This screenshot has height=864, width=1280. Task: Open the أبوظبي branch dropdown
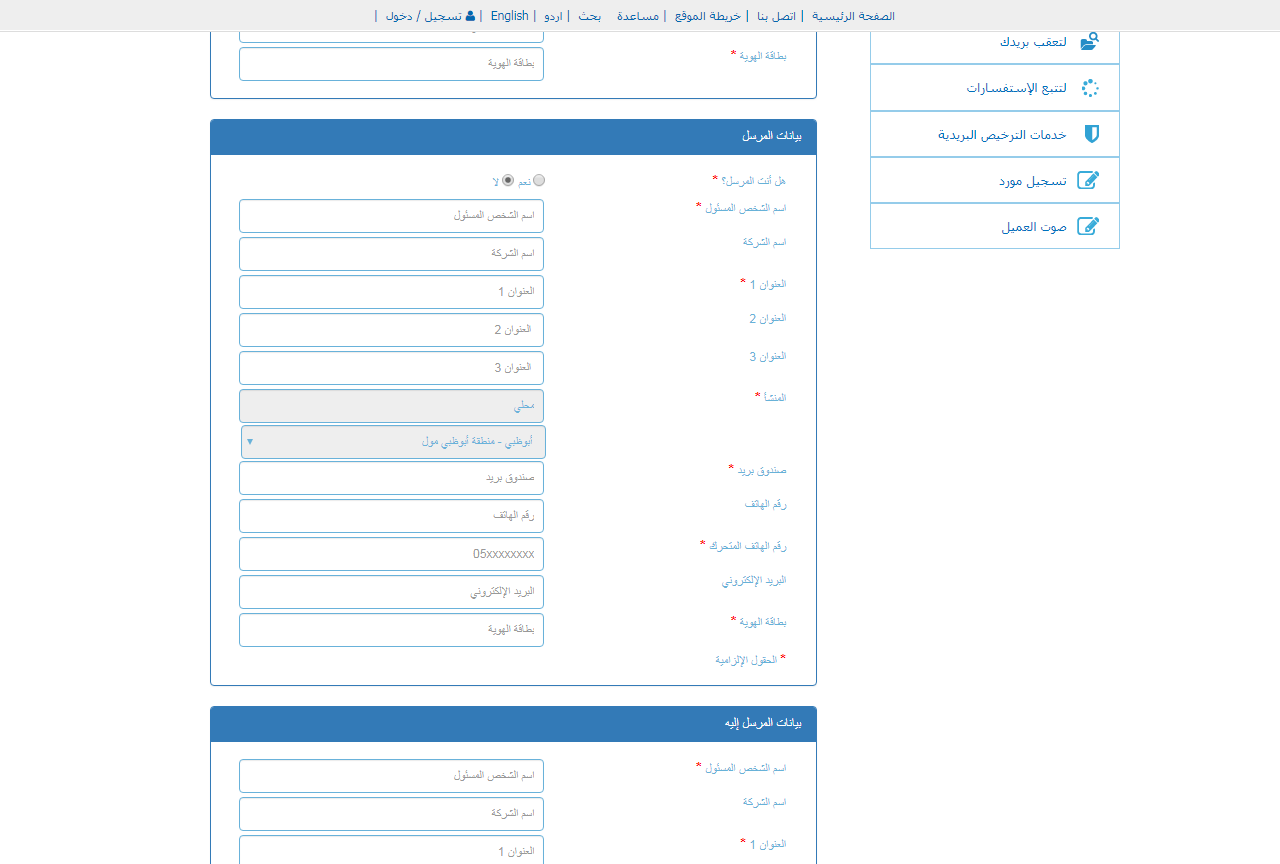click(392, 440)
